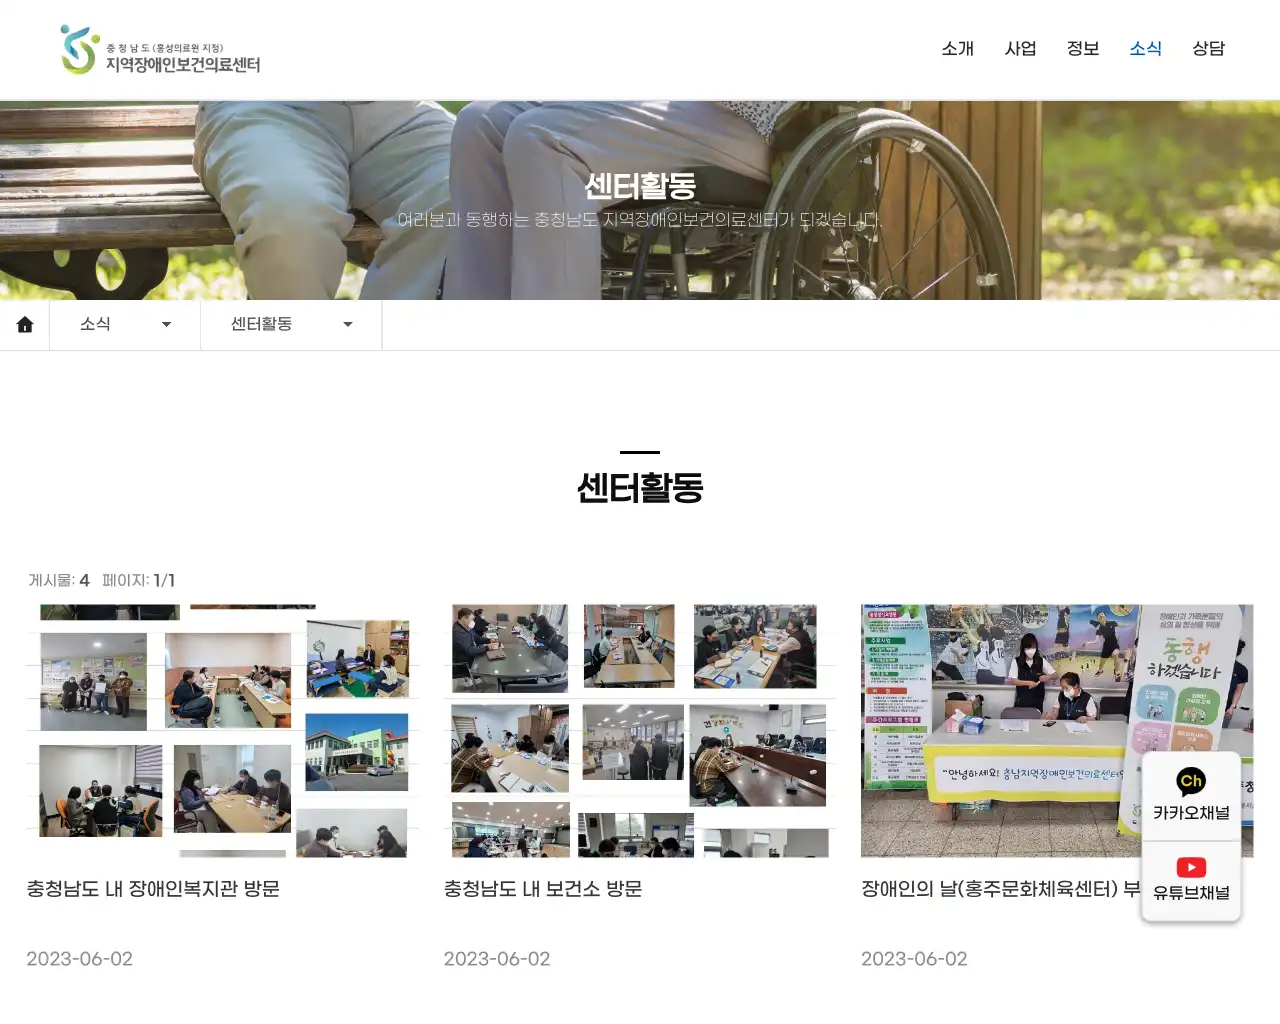Open the 사업 menu
This screenshot has width=1280, height=1024.
pyautogui.click(x=1020, y=48)
